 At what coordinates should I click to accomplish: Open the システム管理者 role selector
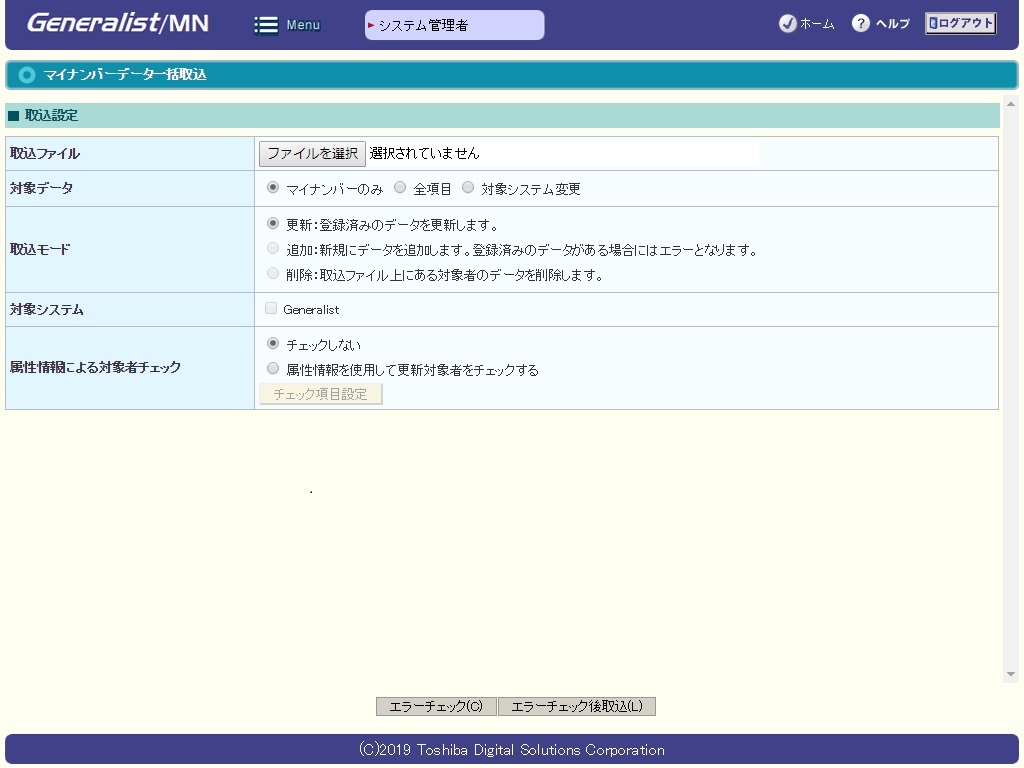pos(454,25)
